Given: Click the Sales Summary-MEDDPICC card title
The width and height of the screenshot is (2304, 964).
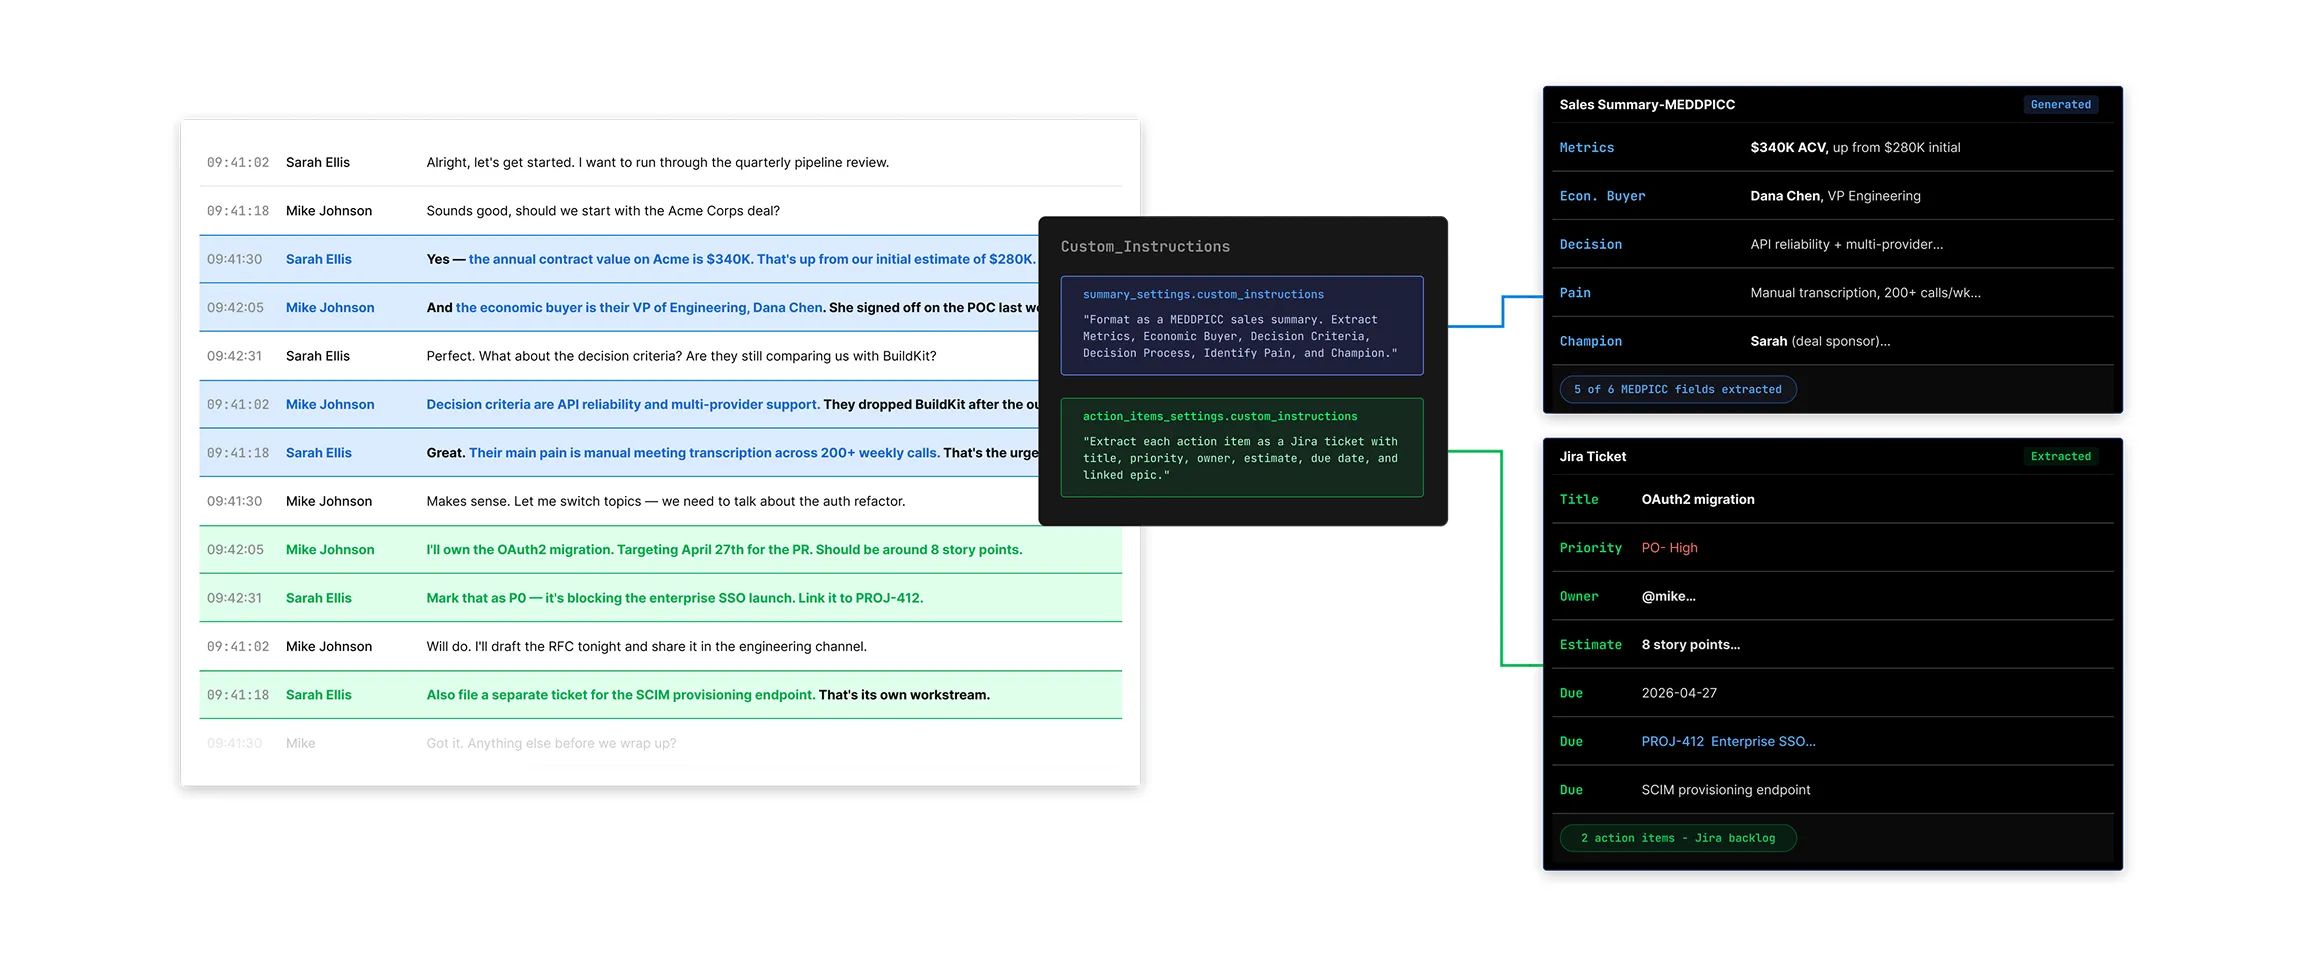Looking at the screenshot, I should [x=1647, y=105].
